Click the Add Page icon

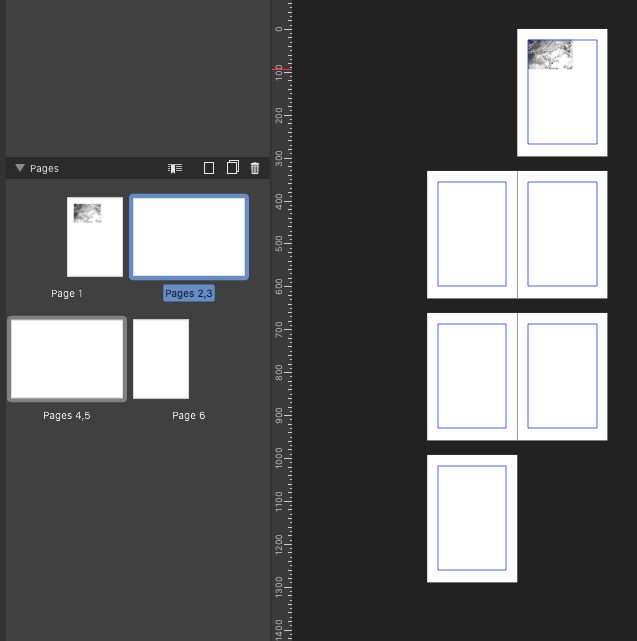click(x=209, y=168)
